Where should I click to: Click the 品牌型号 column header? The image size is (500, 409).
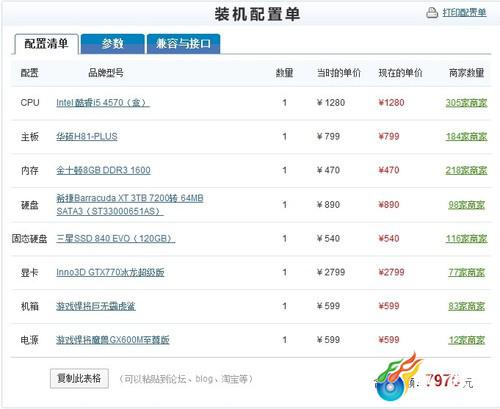coord(106,73)
